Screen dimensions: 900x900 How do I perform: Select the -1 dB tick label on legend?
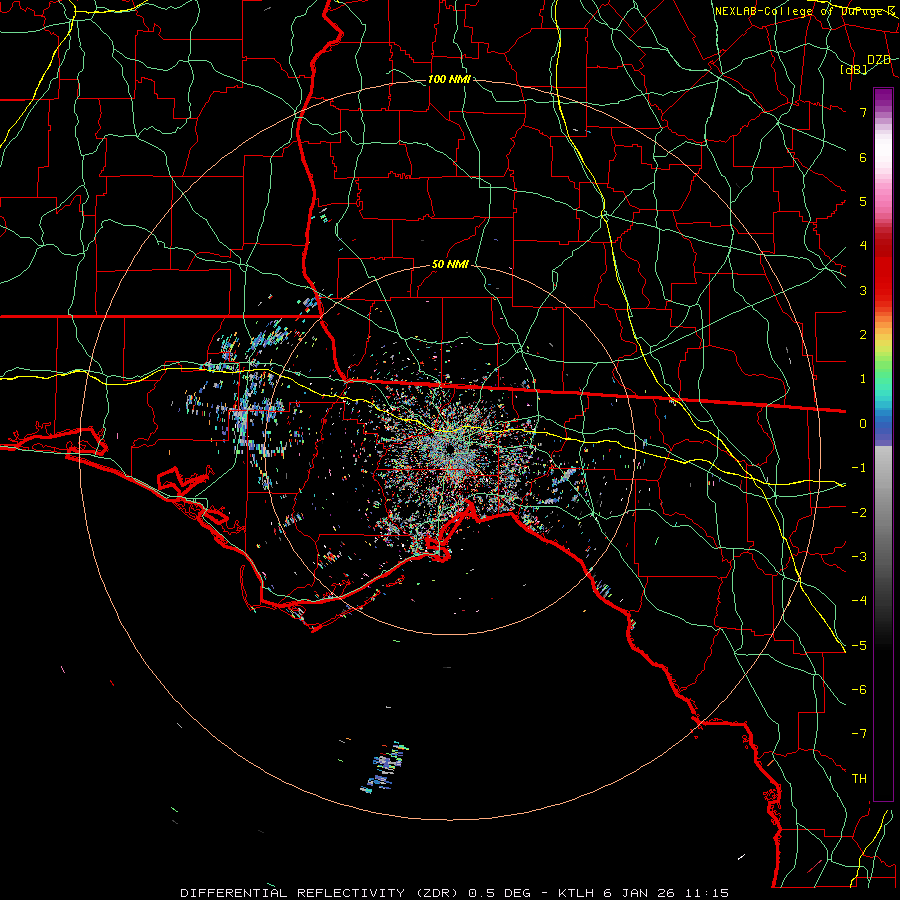click(859, 468)
